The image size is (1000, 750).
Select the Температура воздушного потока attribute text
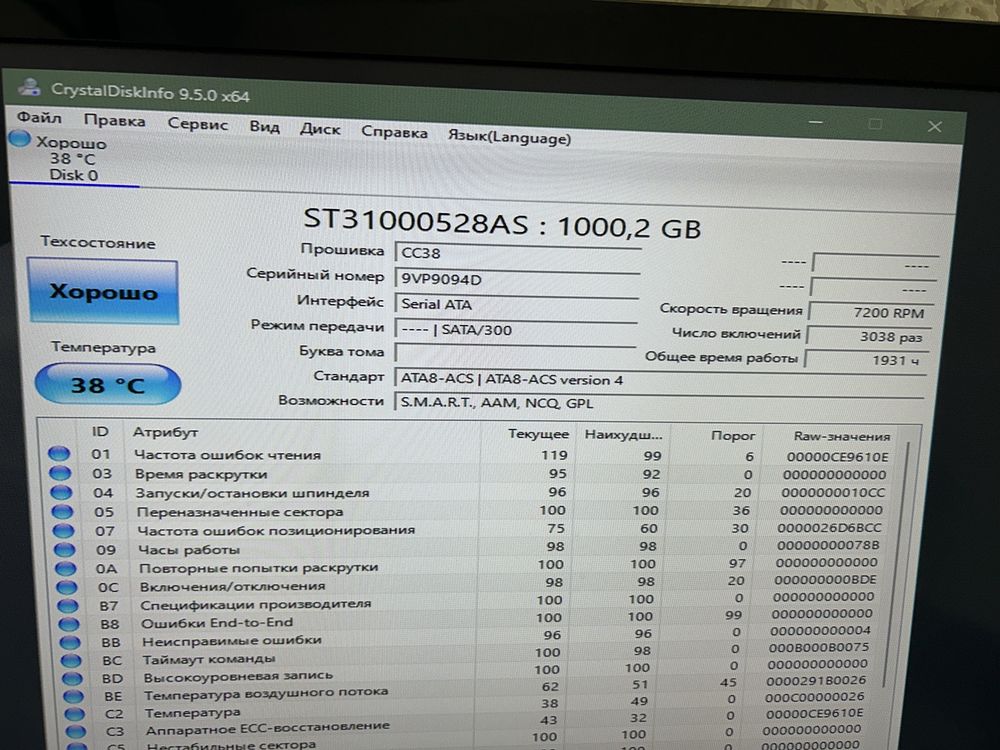(x=266, y=694)
